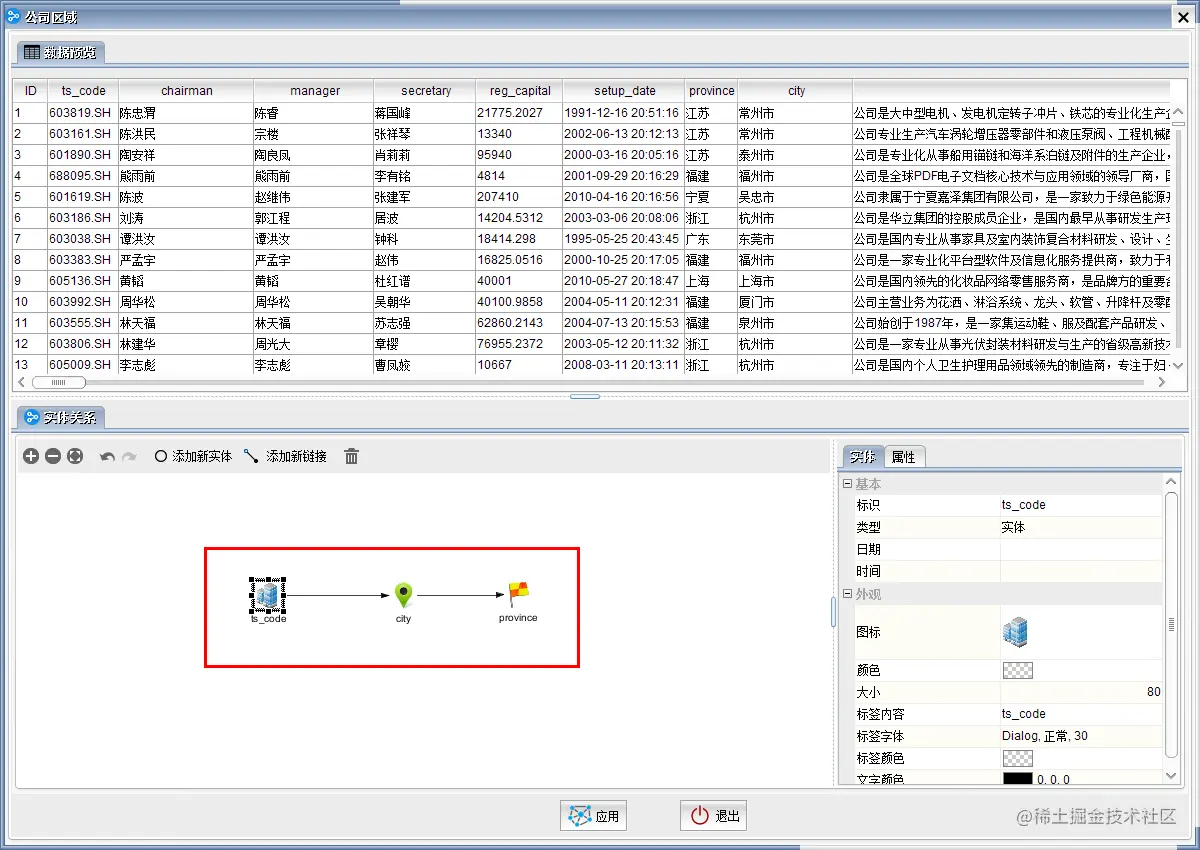Sort by the ID column header
This screenshot has height=850, width=1200.
(x=30, y=91)
